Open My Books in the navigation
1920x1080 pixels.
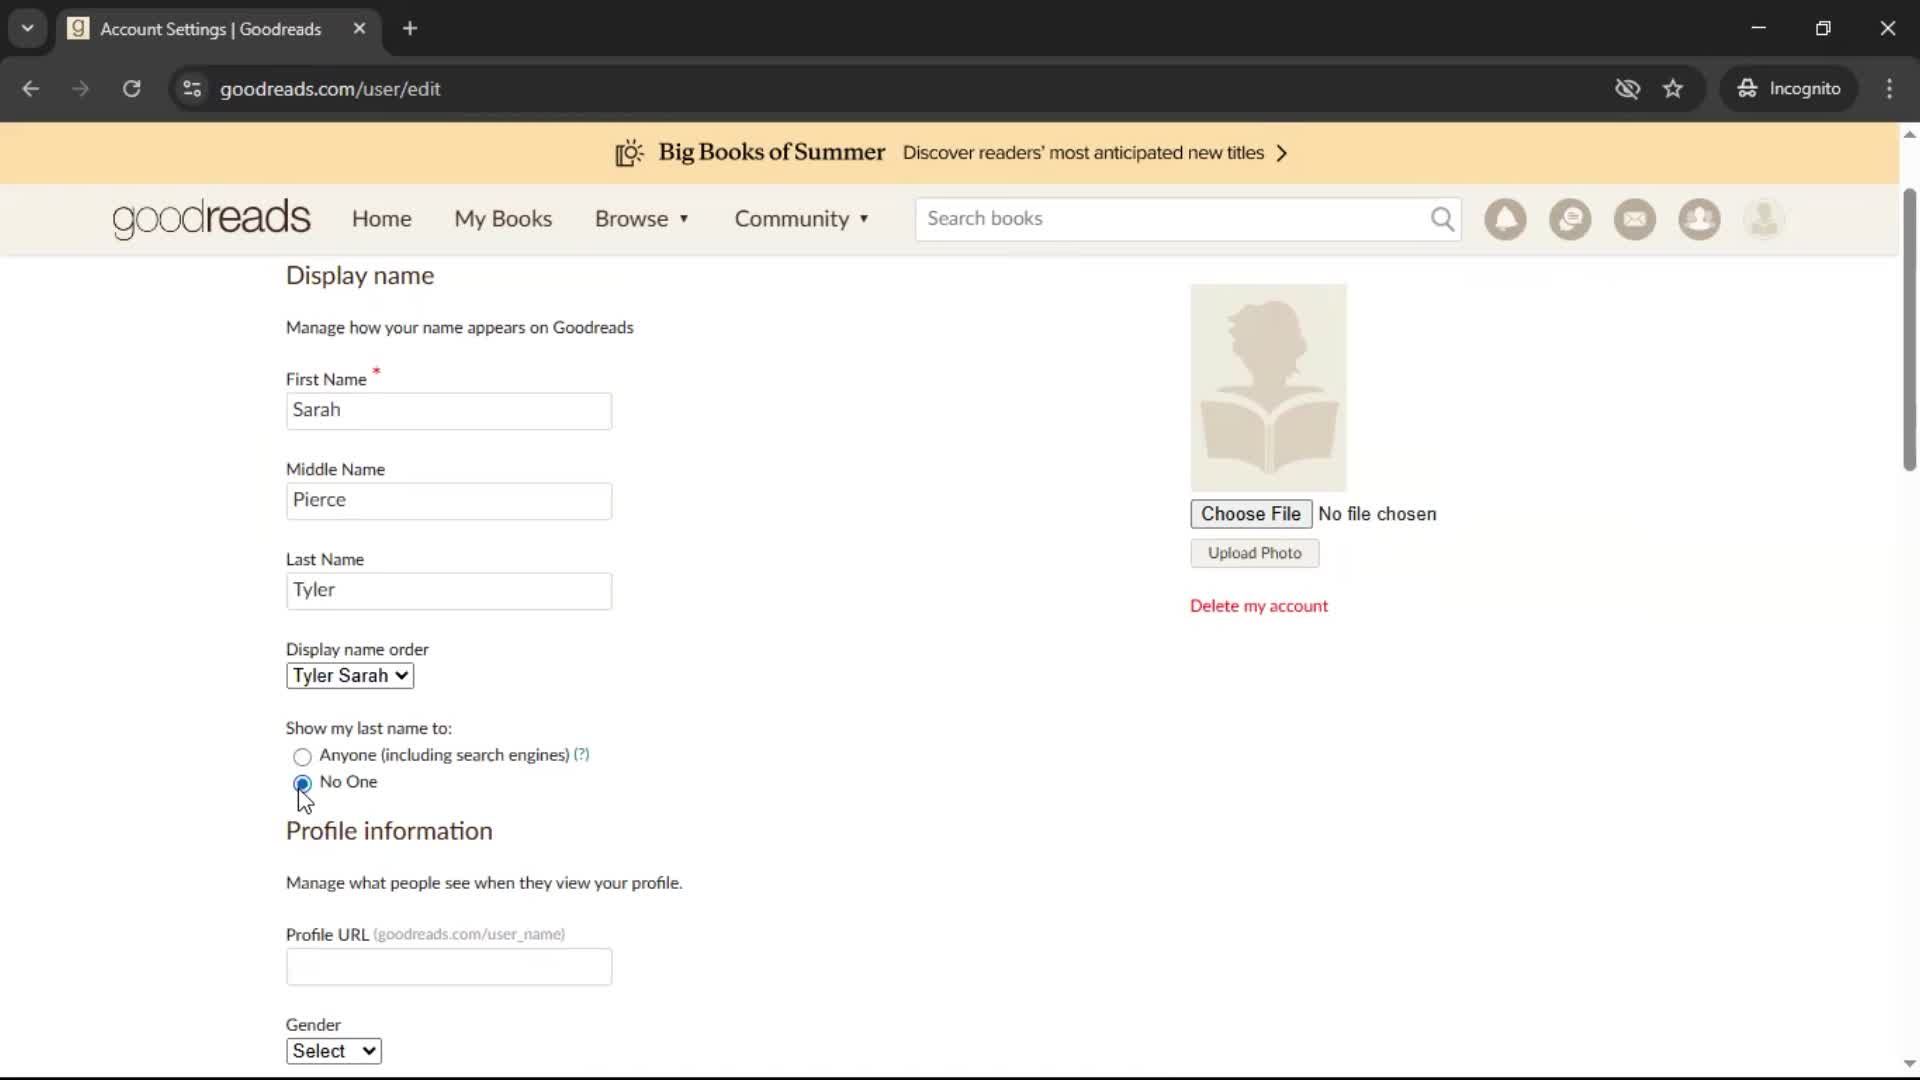coord(503,219)
